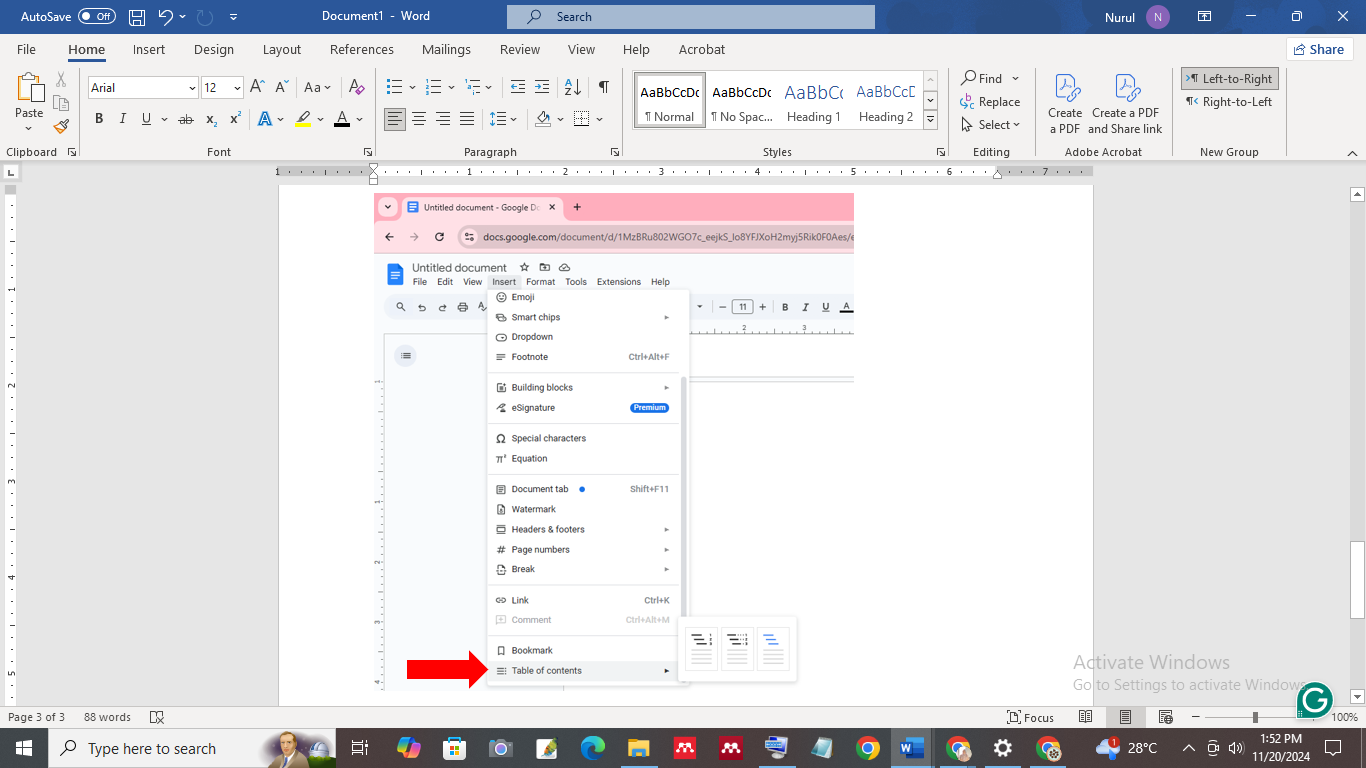Screen dimensions: 1366x768
Task: Click the Search box in title bar
Action: [x=690, y=17]
